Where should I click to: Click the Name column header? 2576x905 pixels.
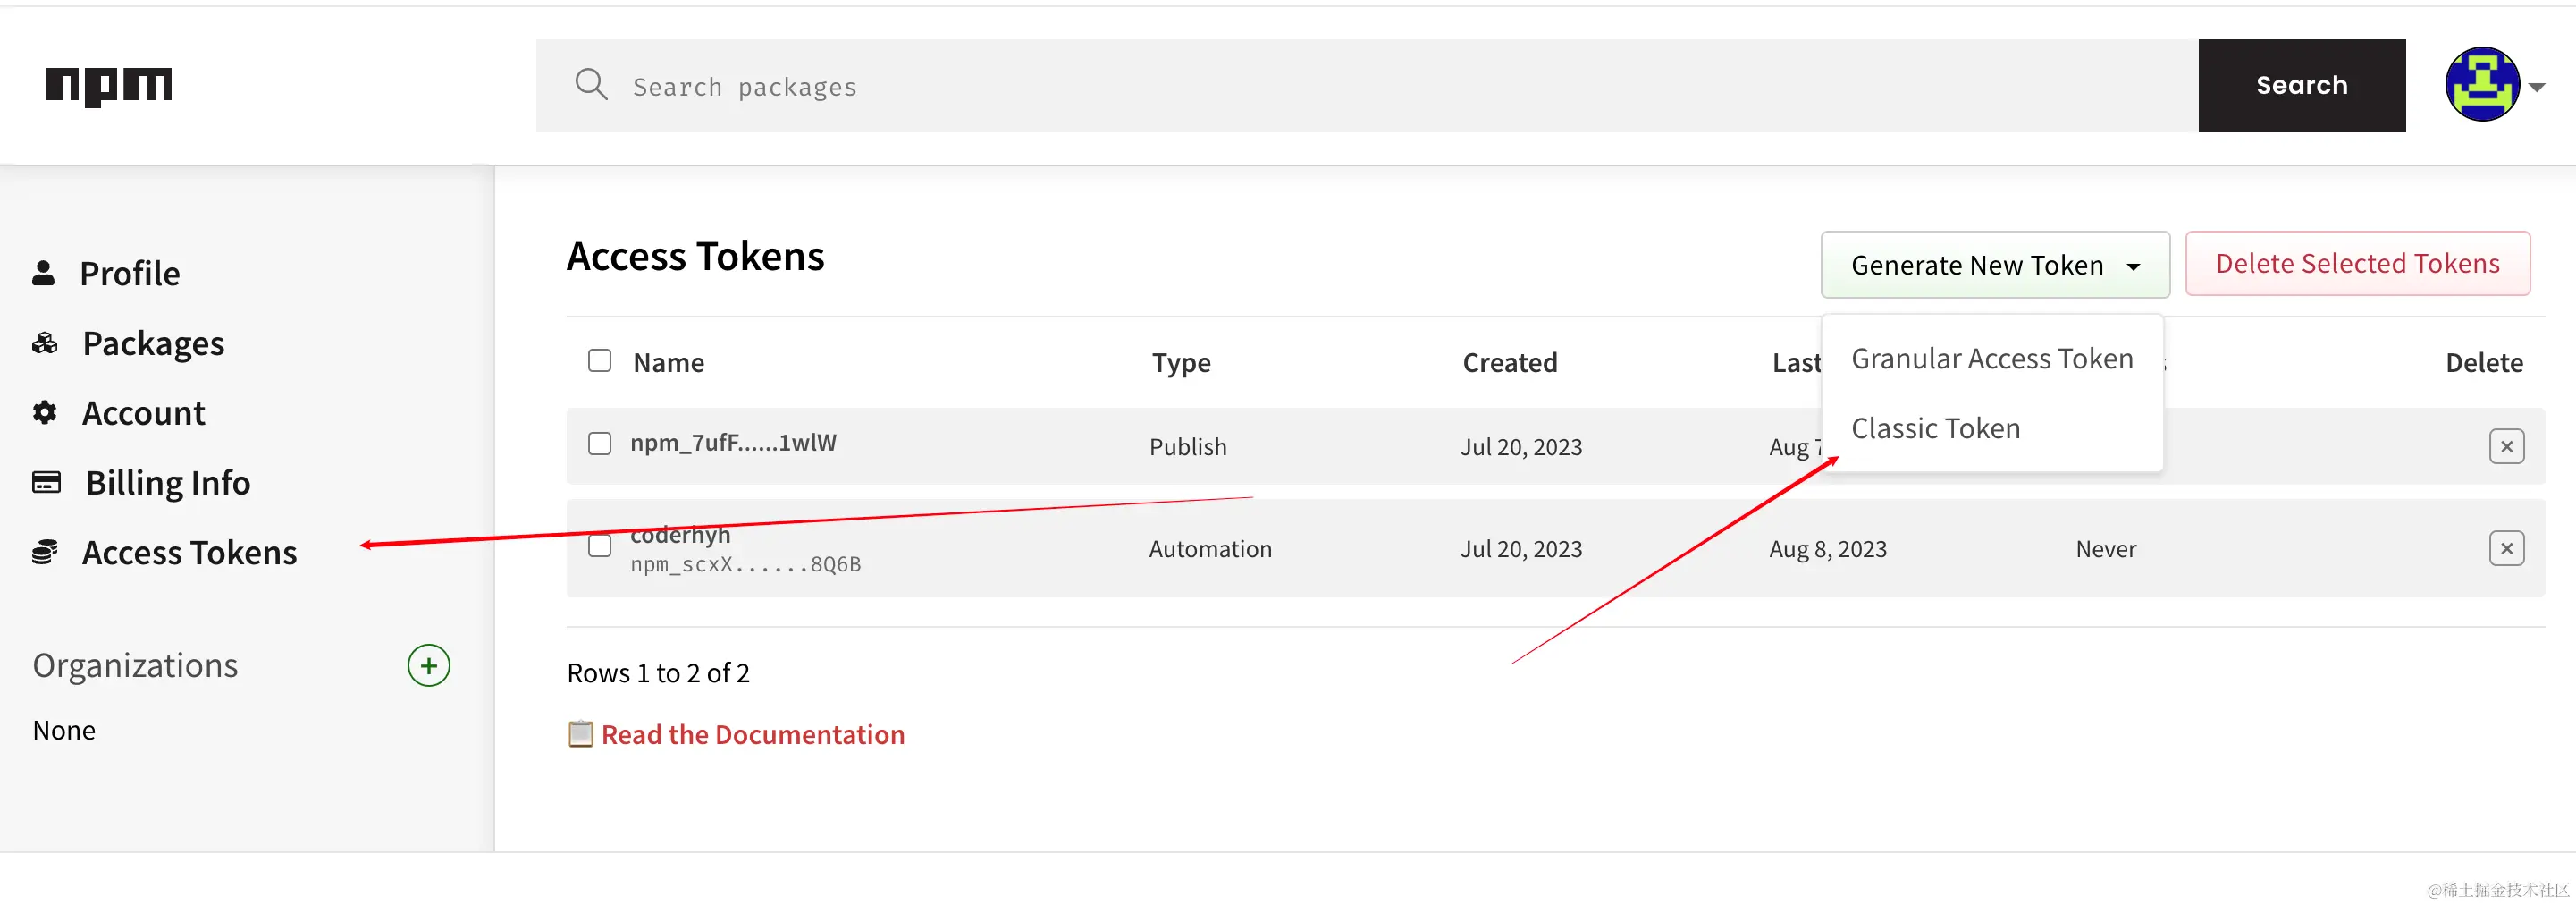668,363
